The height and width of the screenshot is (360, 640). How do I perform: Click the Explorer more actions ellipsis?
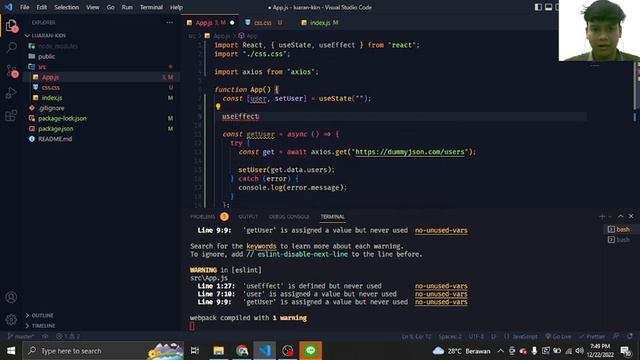(169, 22)
